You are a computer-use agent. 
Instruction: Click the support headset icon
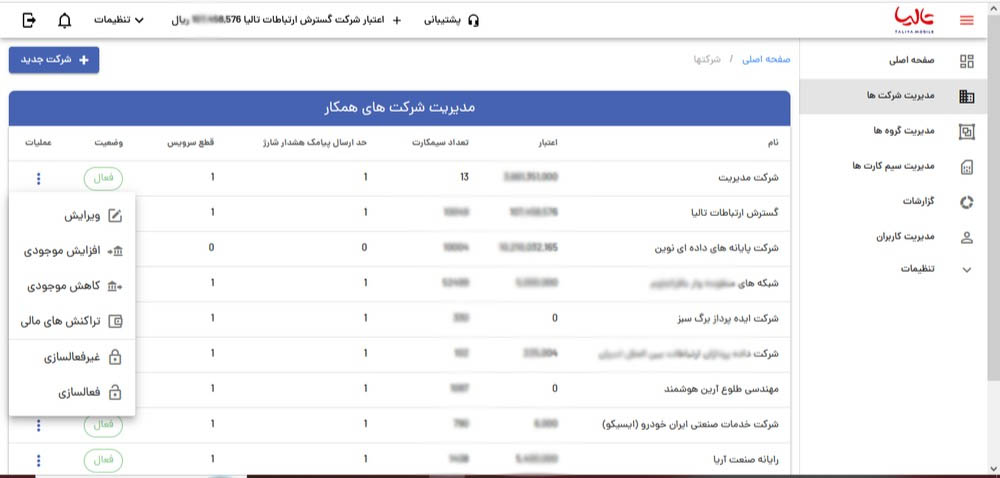click(x=473, y=20)
